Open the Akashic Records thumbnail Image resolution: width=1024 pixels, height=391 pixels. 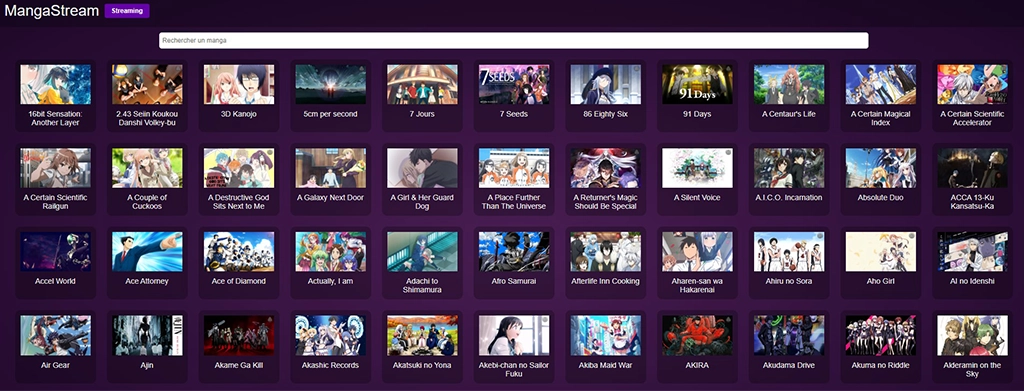pyautogui.click(x=330, y=336)
